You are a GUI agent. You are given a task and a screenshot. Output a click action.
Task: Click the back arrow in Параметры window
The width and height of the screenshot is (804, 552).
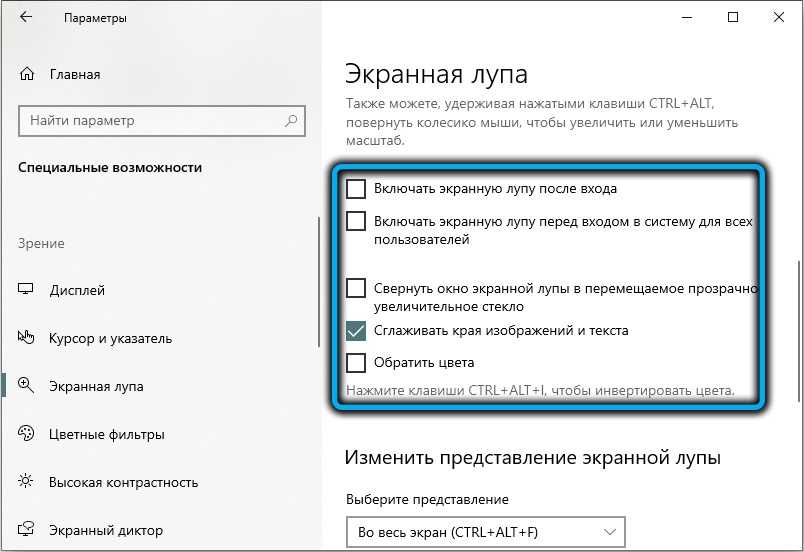click(x=25, y=18)
